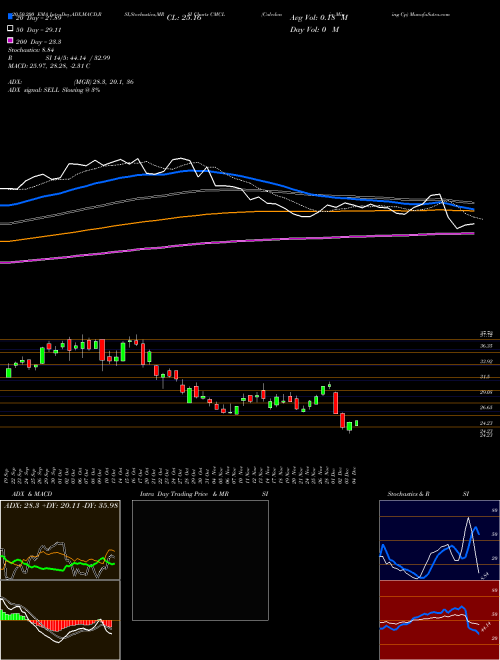Open the empty intraday trading price chart panel
The image size is (500, 660).
pyautogui.click(x=200, y=560)
